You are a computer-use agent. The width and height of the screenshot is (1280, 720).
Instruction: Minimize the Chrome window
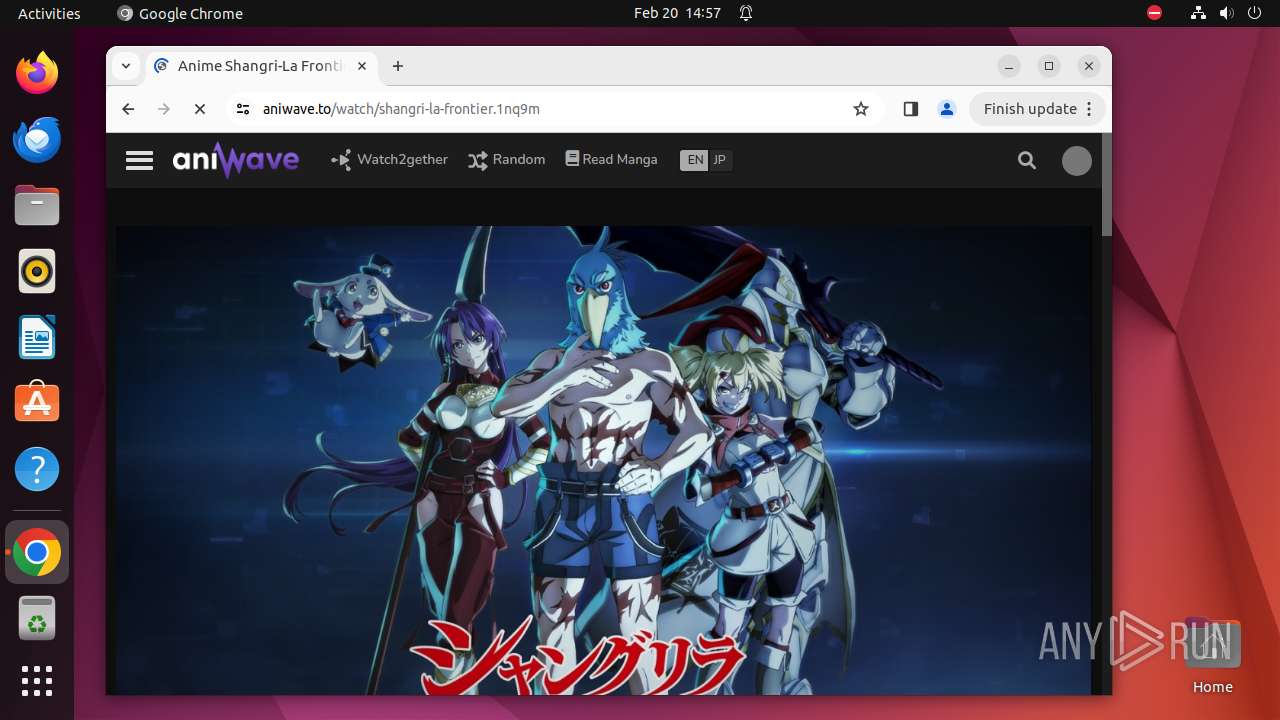pos(1009,66)
